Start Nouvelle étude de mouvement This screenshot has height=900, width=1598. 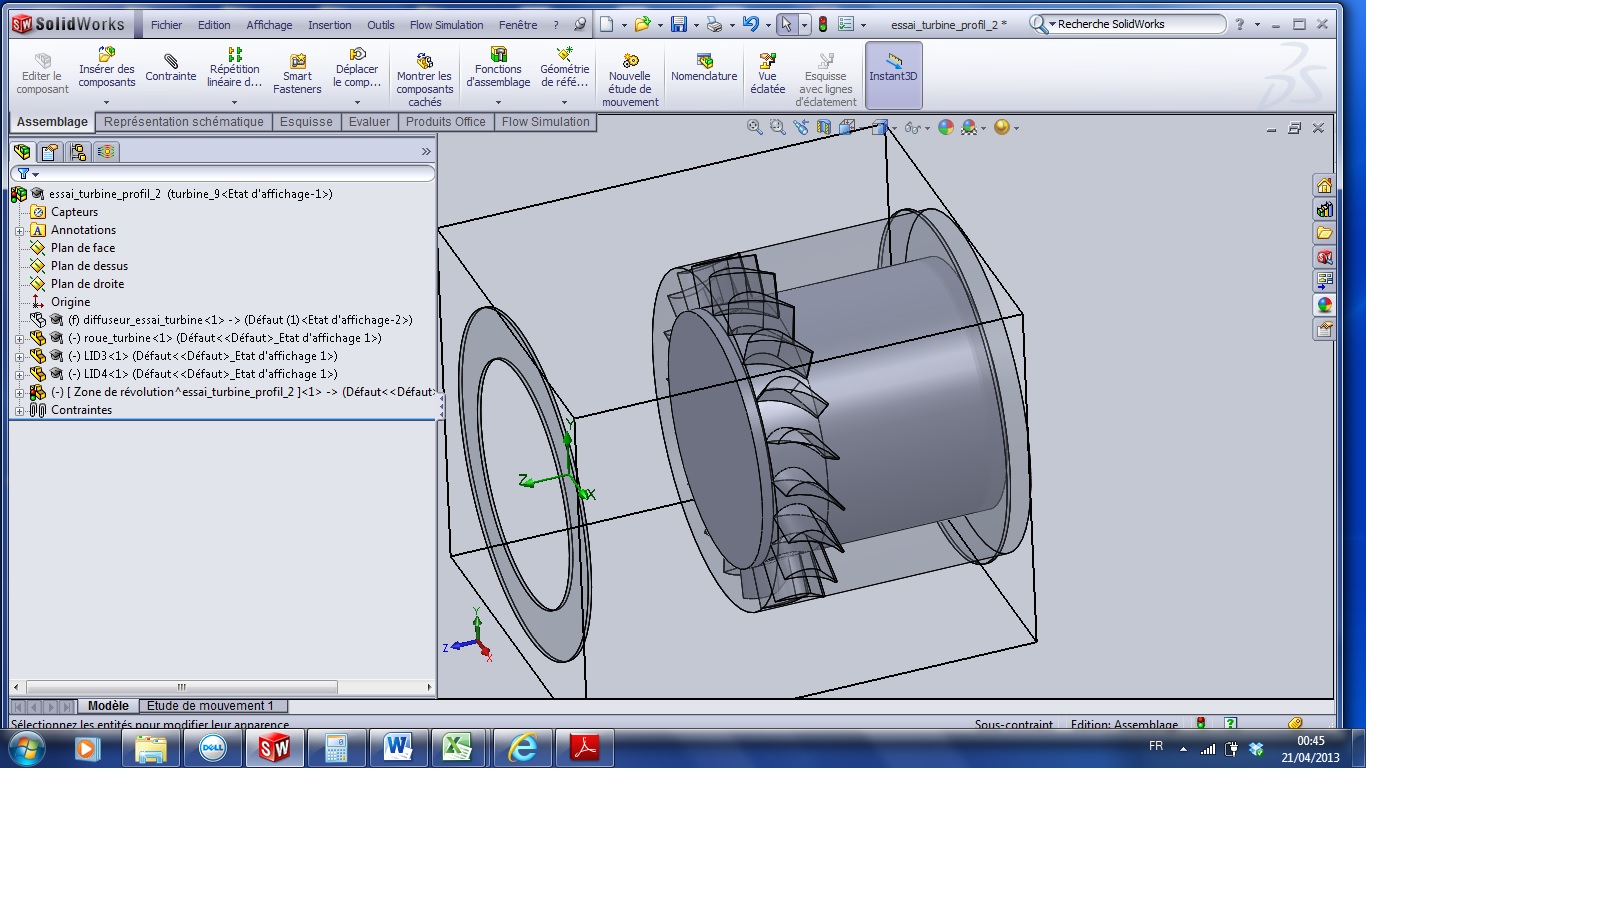(x=630, y=80)
